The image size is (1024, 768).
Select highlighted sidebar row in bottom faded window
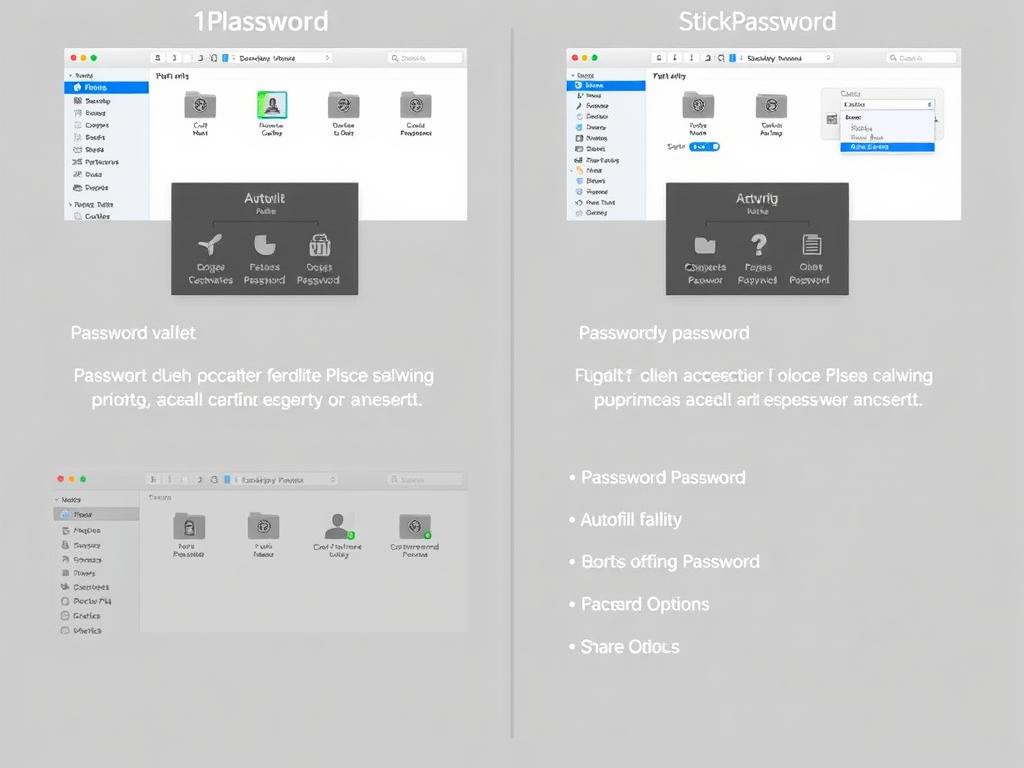pos(96,515)
